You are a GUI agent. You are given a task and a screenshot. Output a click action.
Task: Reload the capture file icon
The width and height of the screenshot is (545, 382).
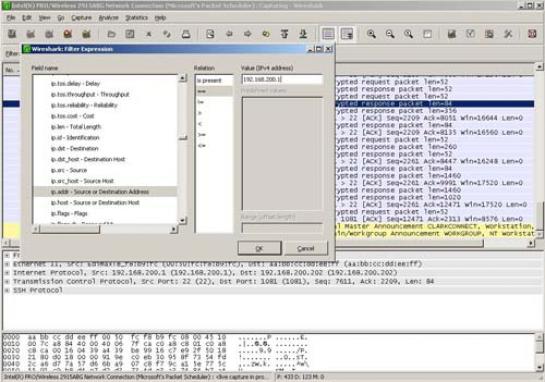pyautogui.click(x=167, y=34)
